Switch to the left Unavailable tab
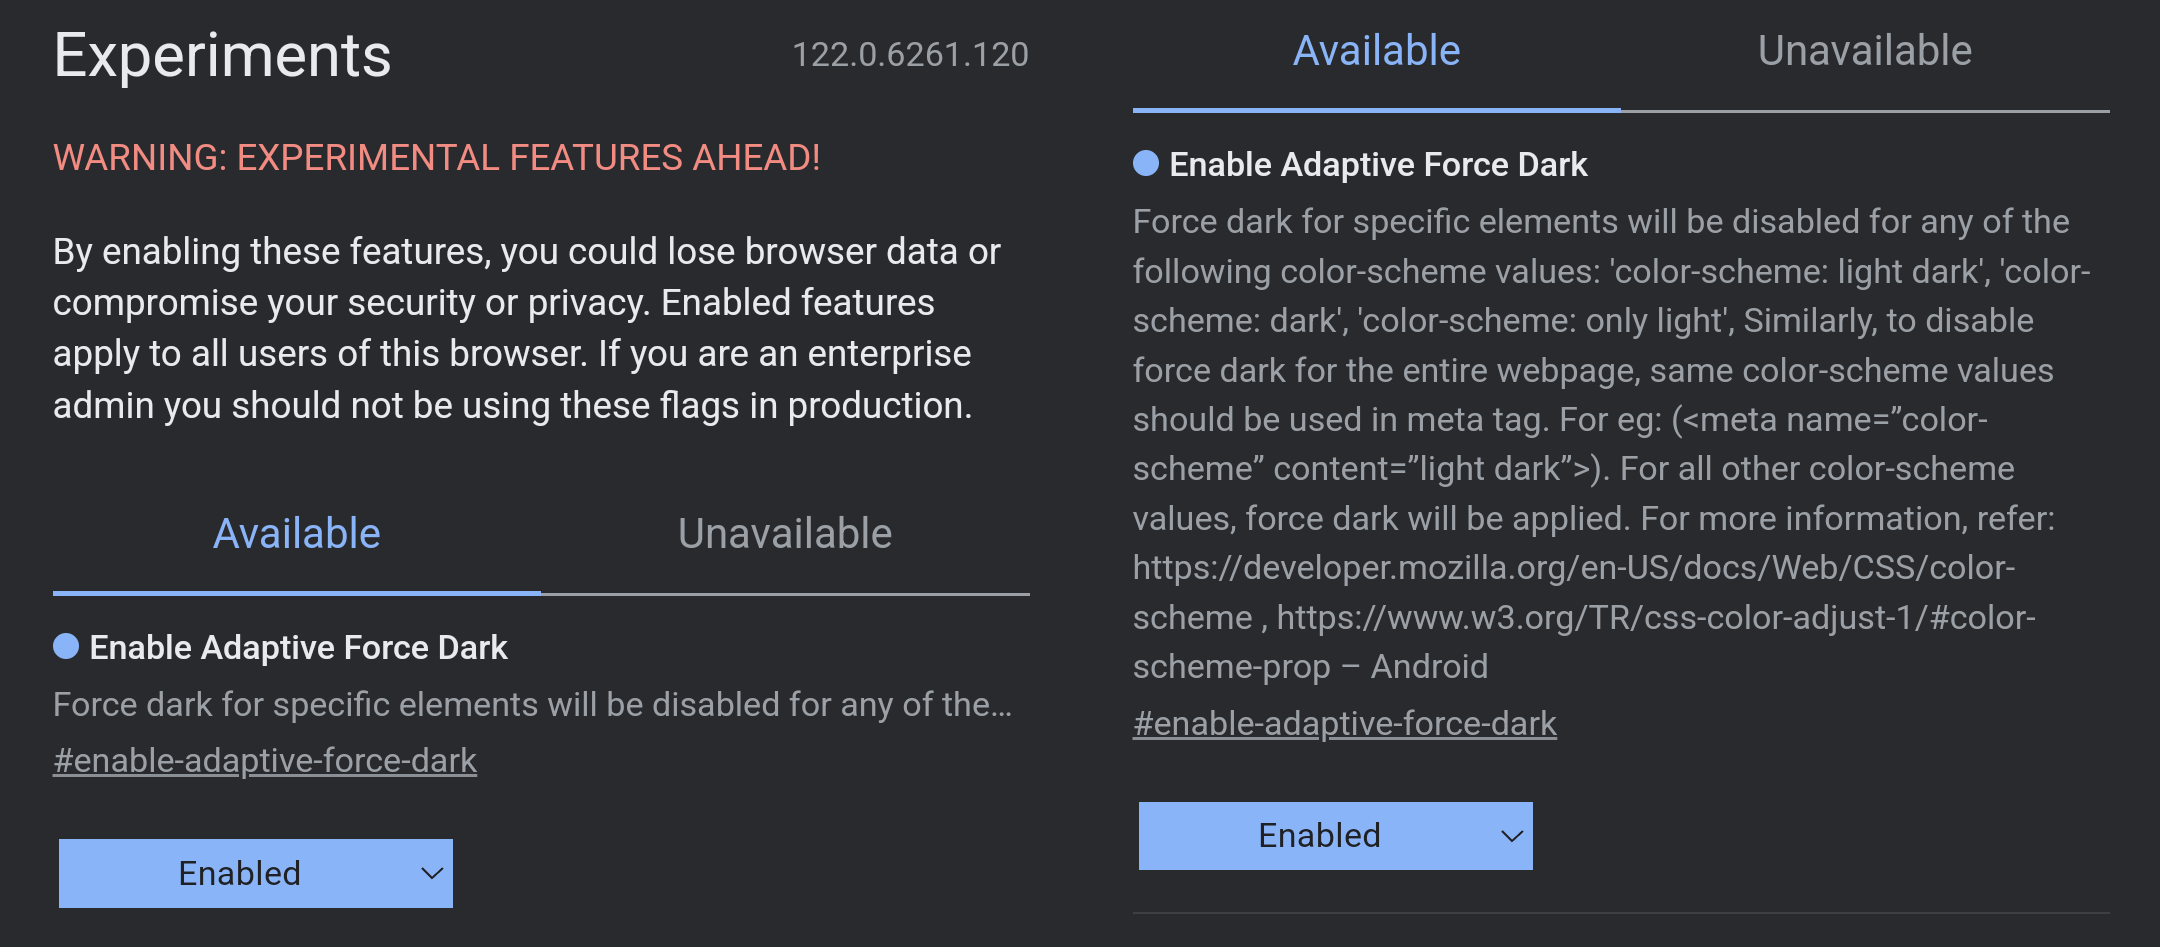Image resolution: width=2160 pixels, height=947 pixels. tap(785, 534)
